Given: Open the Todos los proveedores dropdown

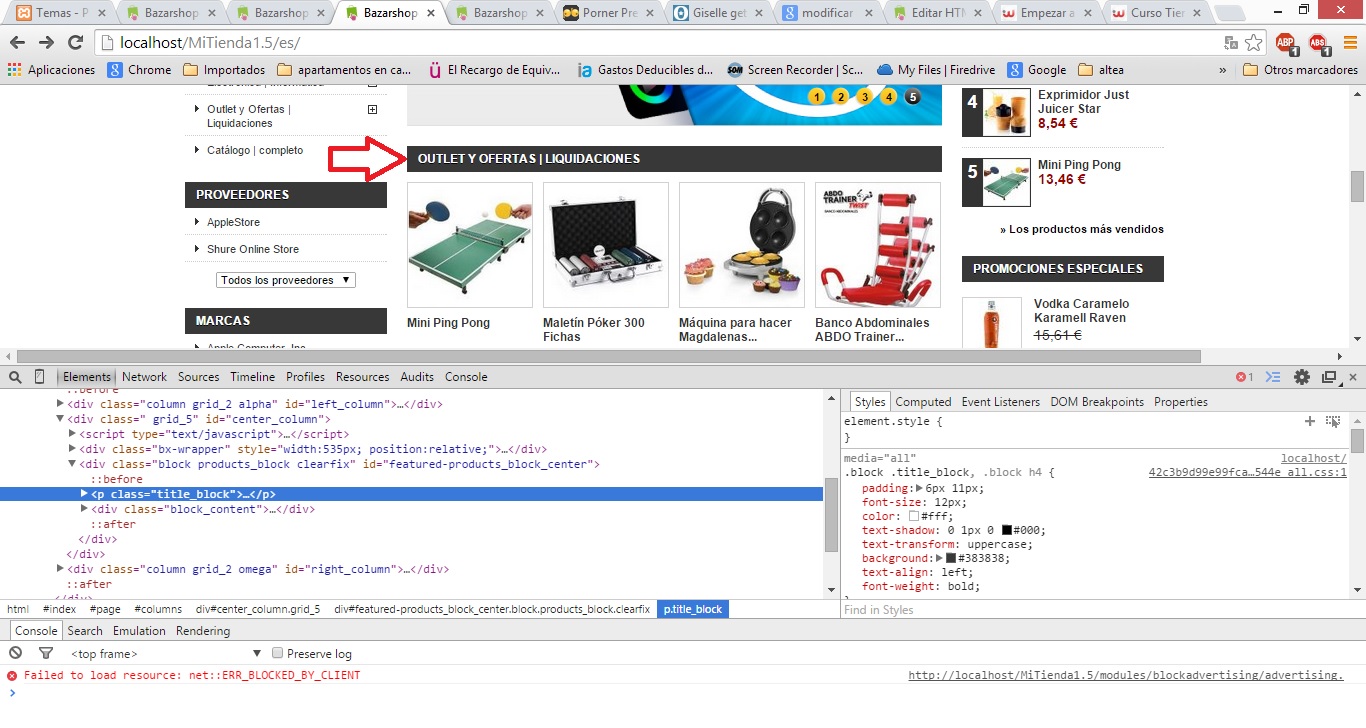Looking at the screenshot, I should point(286,280).
